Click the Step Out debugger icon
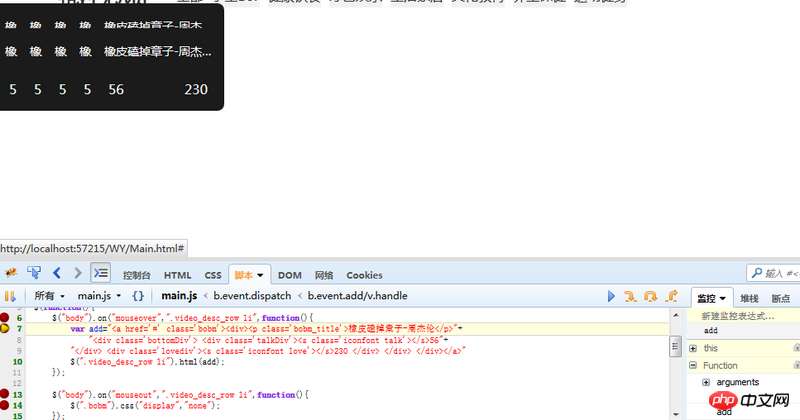The width and height of the screenshot is (800, 420). [673, 296]
